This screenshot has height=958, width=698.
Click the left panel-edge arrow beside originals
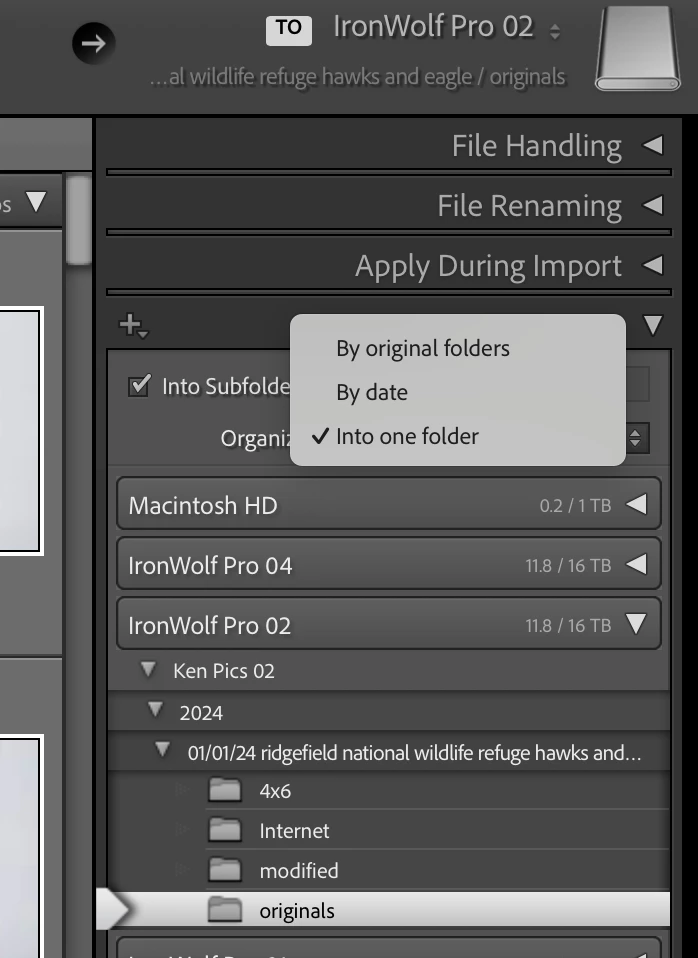point(113,910)
